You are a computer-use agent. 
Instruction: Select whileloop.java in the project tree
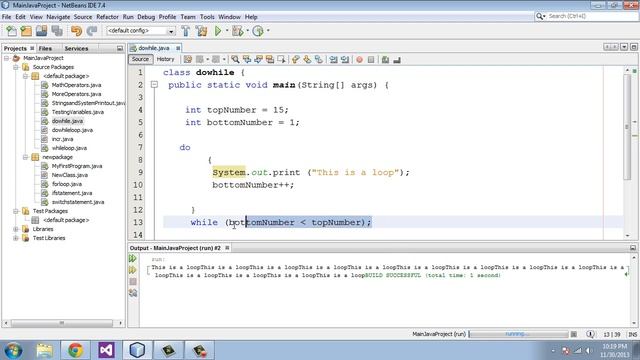click(x=69, y=148)
